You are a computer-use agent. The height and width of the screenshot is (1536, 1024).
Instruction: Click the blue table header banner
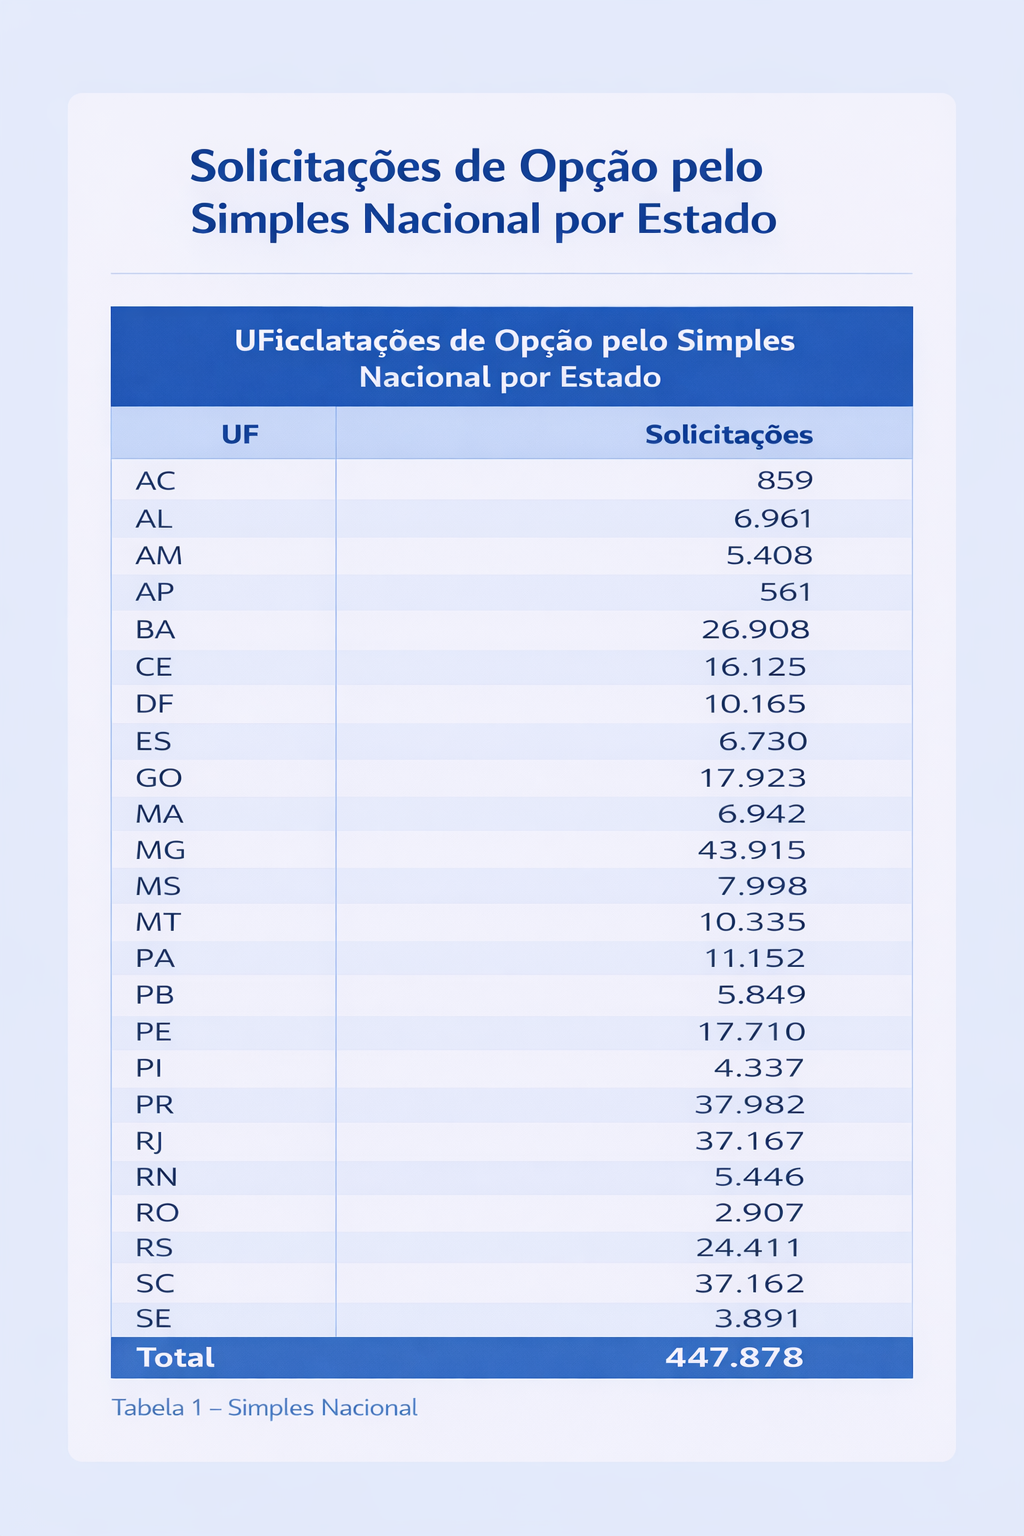coord(512,358)
